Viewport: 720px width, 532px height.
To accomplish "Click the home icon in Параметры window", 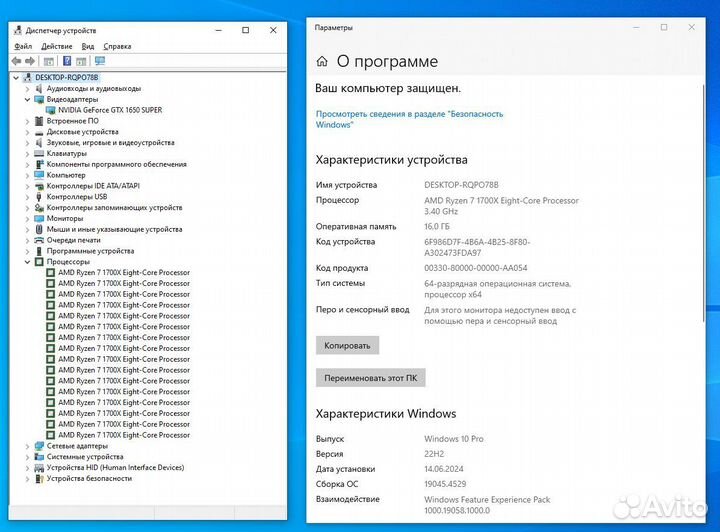I will (x=322, y=61).
